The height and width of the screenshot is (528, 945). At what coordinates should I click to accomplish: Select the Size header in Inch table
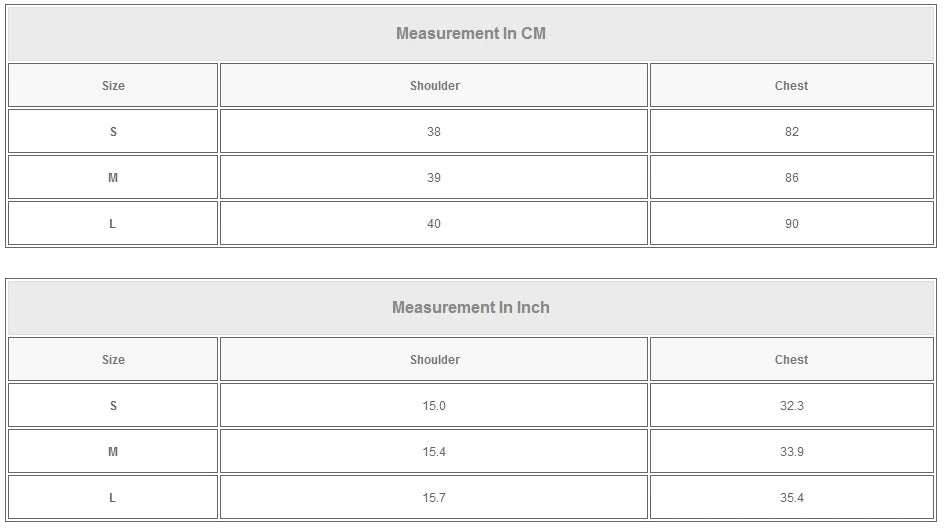[113, 360]
